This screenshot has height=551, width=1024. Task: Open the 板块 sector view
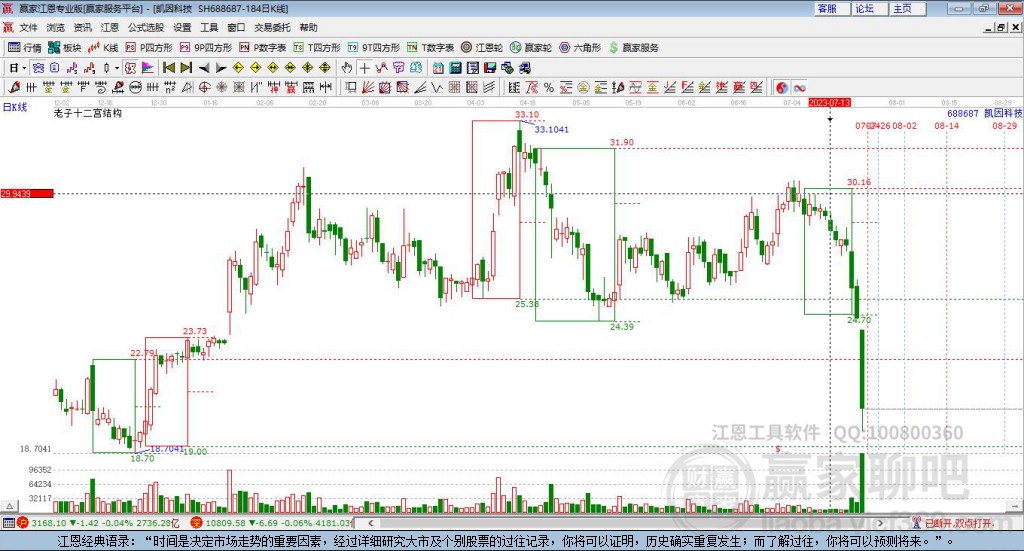65,48
